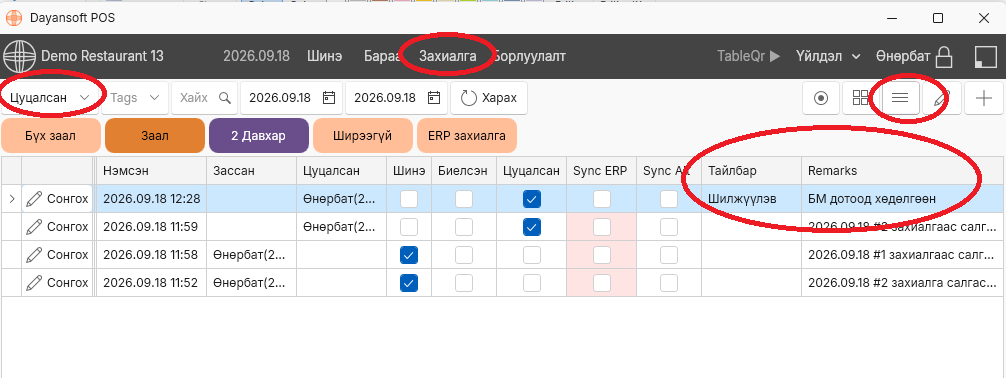Image resolution: width=1006 pixels, height=378 pixels.
Task: Uncheck Шинэ checkbox in the 11:52 row
Action: 409,282
